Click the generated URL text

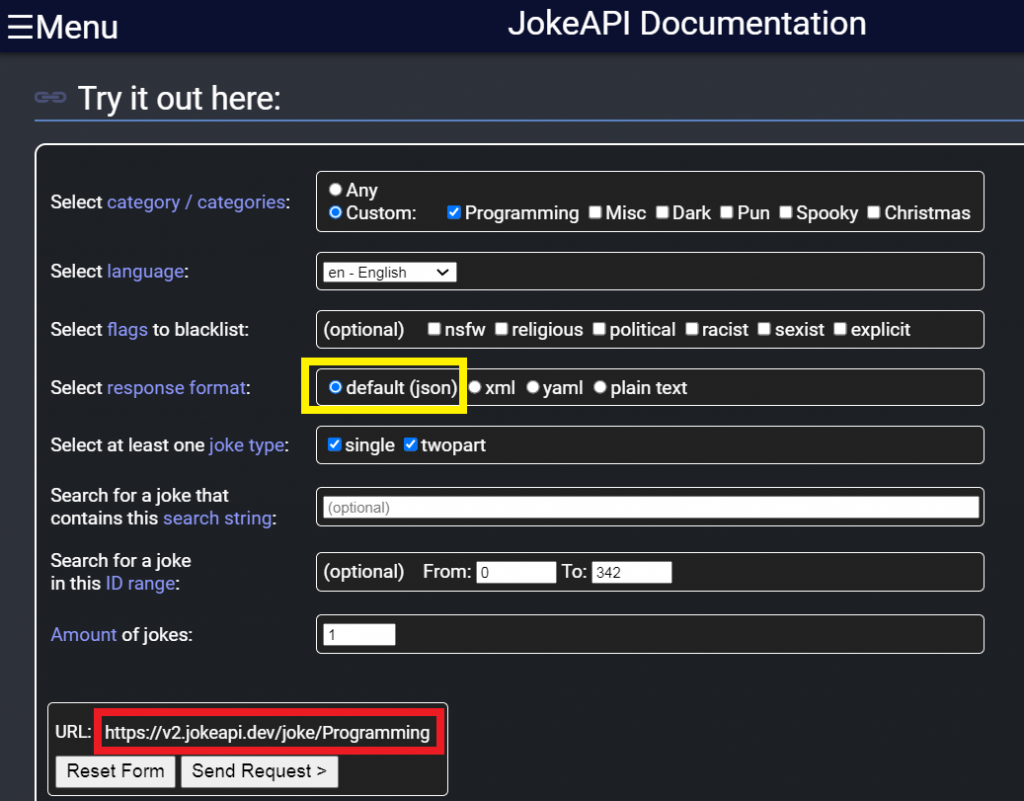click(267, 732)
